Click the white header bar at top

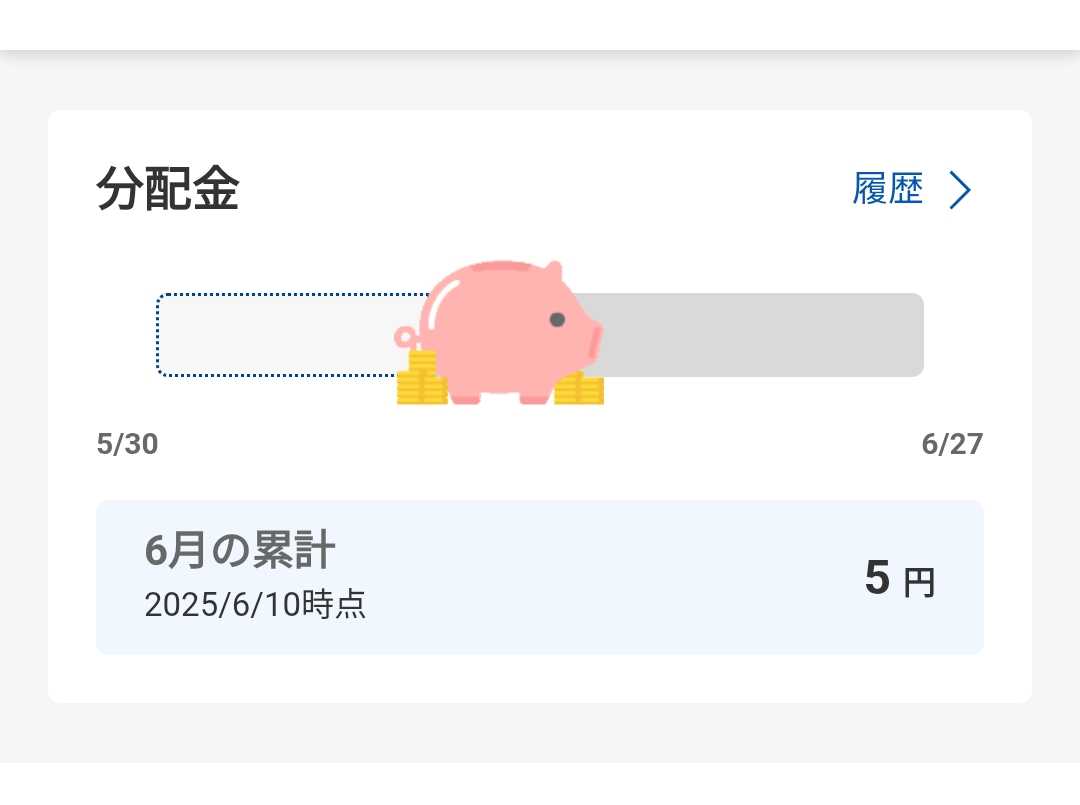tap(540, 25)
